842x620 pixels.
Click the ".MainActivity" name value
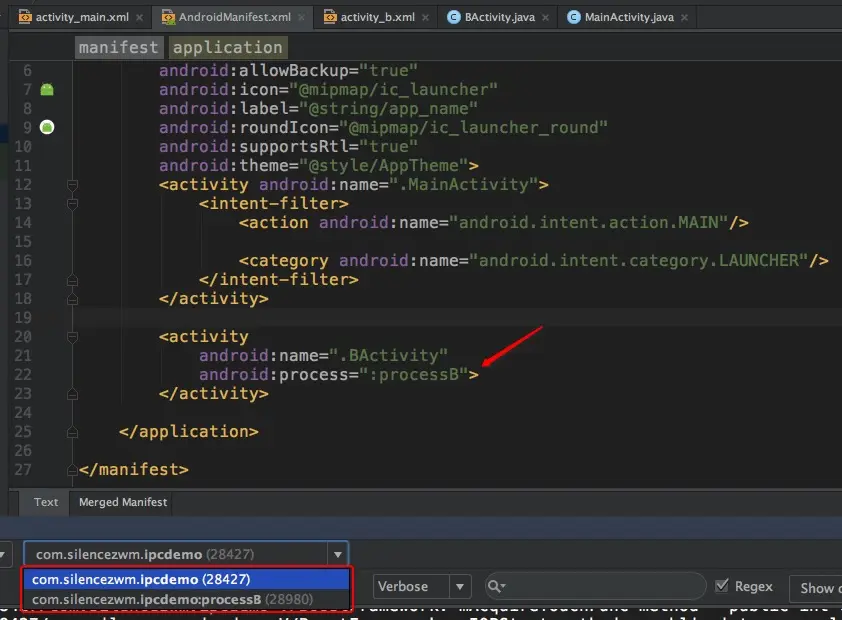coord(463,185)
